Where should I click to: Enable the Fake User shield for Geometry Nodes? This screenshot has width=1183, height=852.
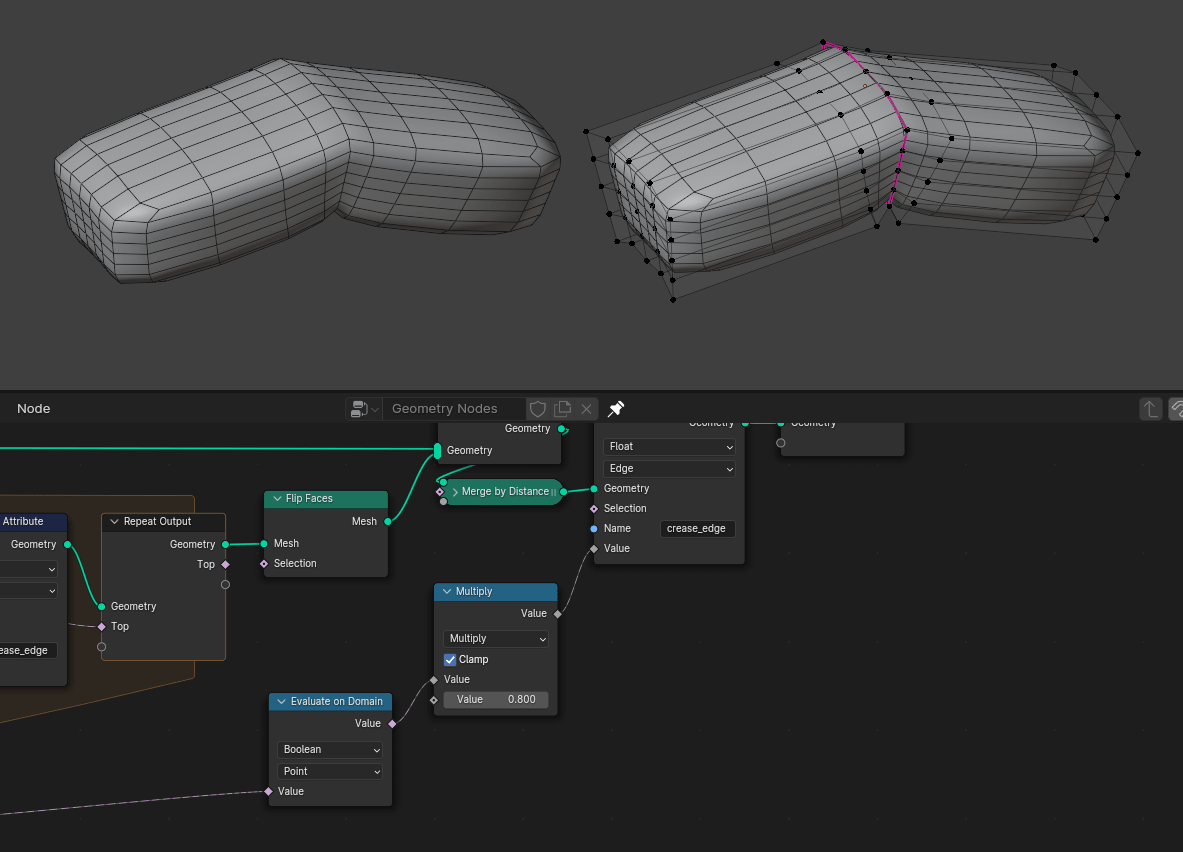[x=538, y=408]
